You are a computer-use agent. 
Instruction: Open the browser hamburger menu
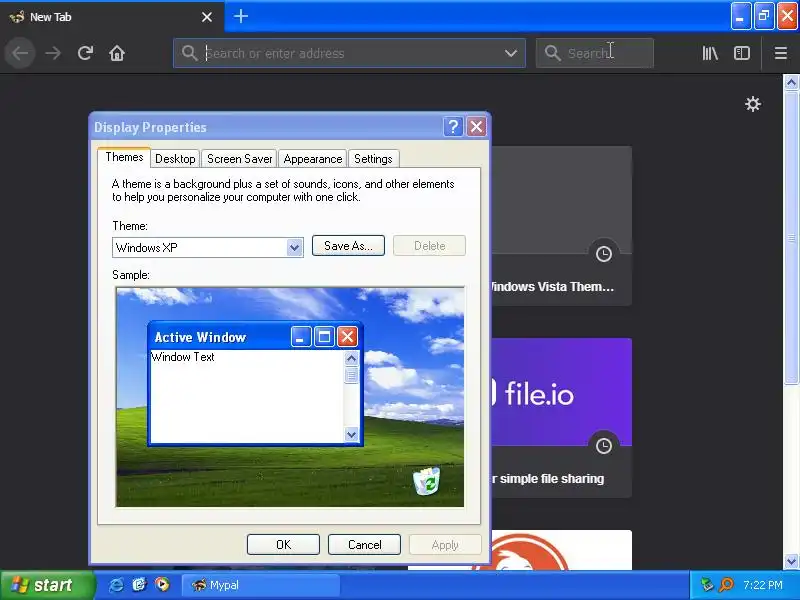pyautogui.click(x=781, y=53)
